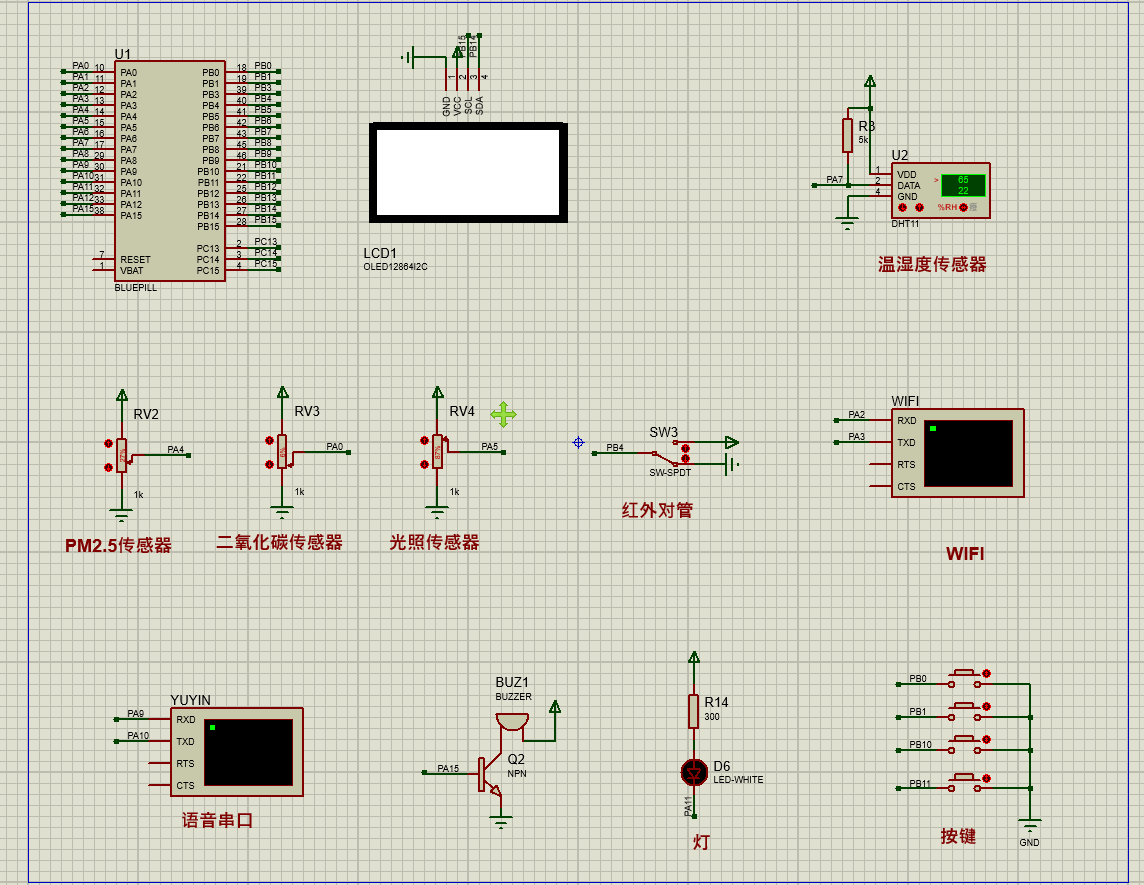Viewport: 1144px width, 885px height.
Task: Click the power arrow terminal right of SW3
Action: pos(732,442)
